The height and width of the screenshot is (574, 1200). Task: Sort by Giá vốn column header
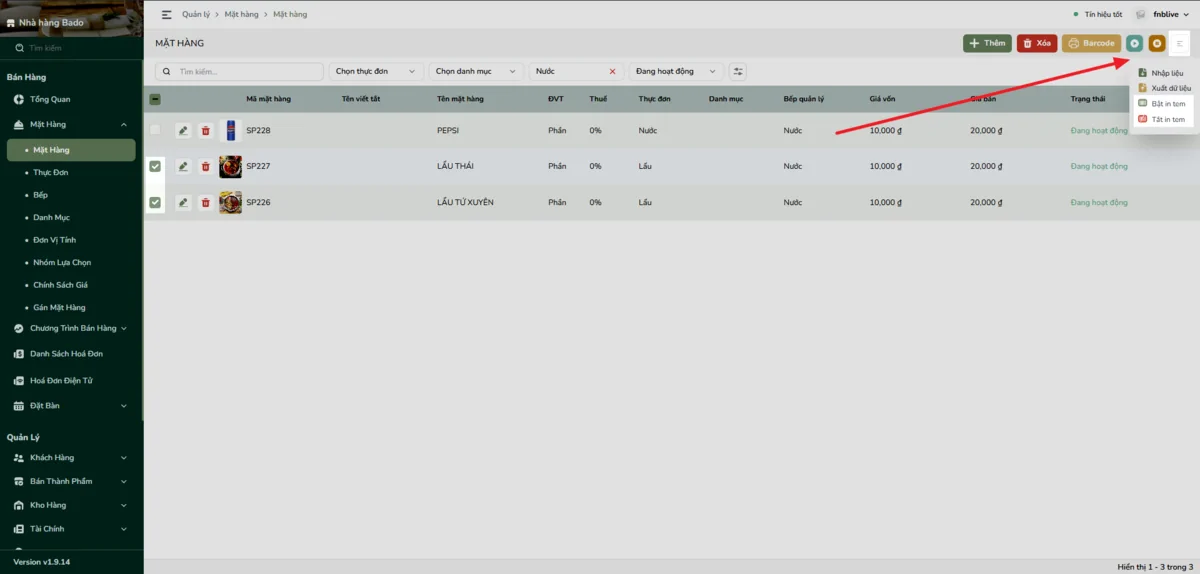point(882,99)
